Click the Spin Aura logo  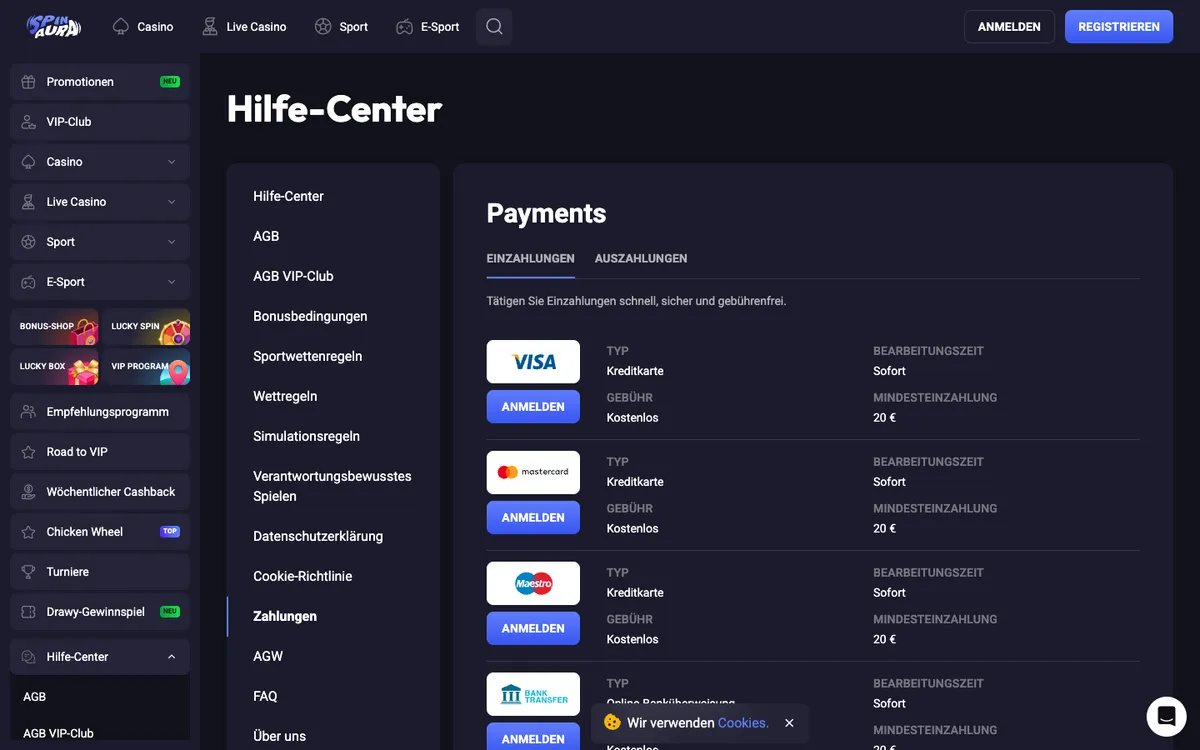click(54, 27)
